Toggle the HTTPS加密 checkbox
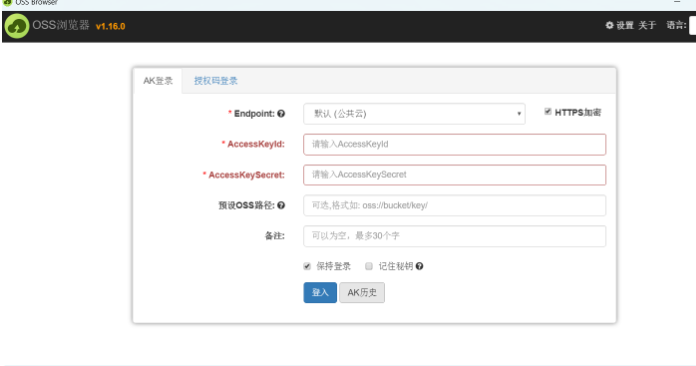Image resolution: width=696 pixels, height=366 pixels. pyautogui.click(x=548, y=112)
